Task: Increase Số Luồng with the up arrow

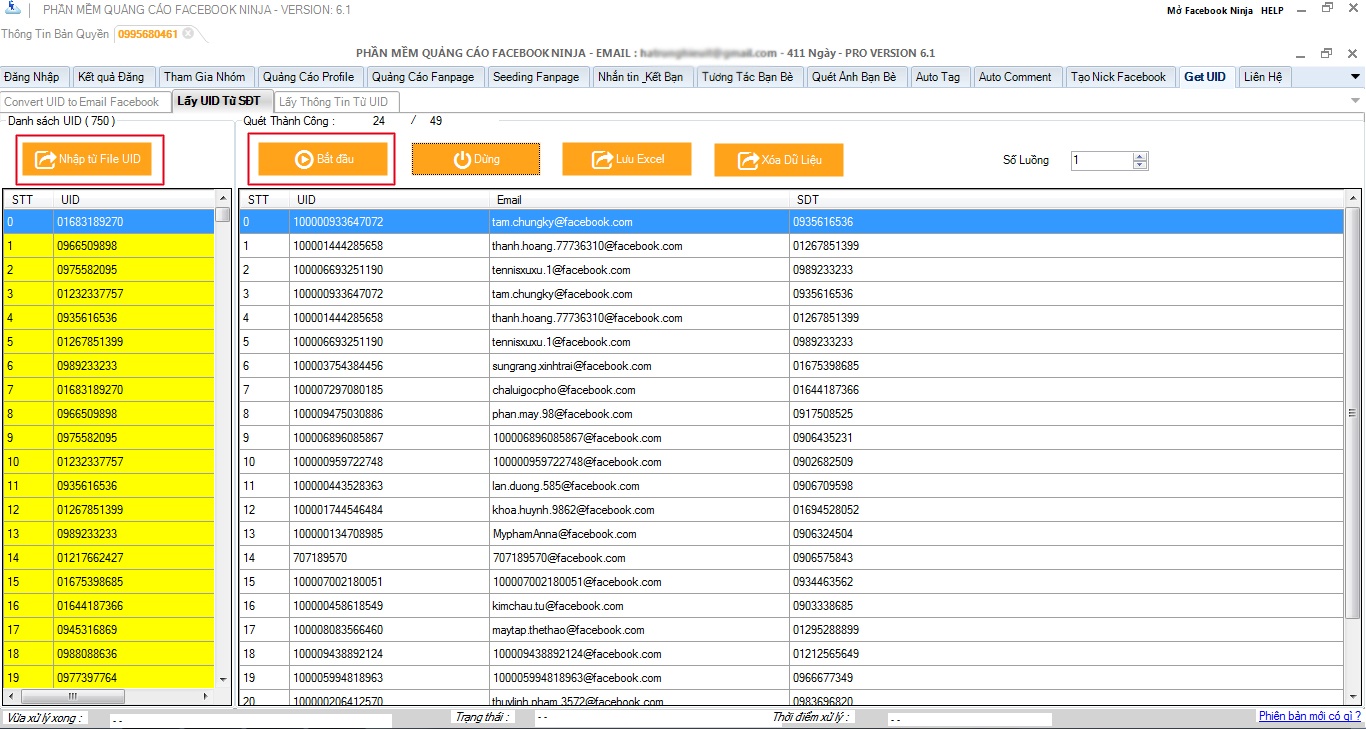Action: 1140,156
